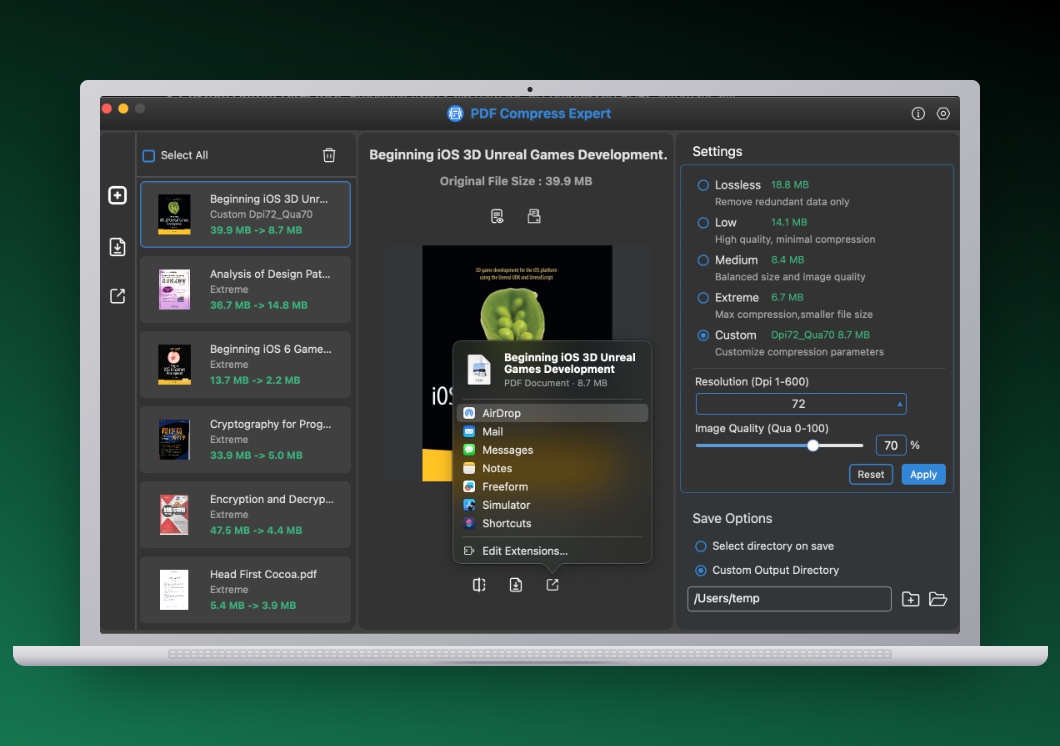
Task: Click the add file plus icon in sidebar
Action: 117,195
